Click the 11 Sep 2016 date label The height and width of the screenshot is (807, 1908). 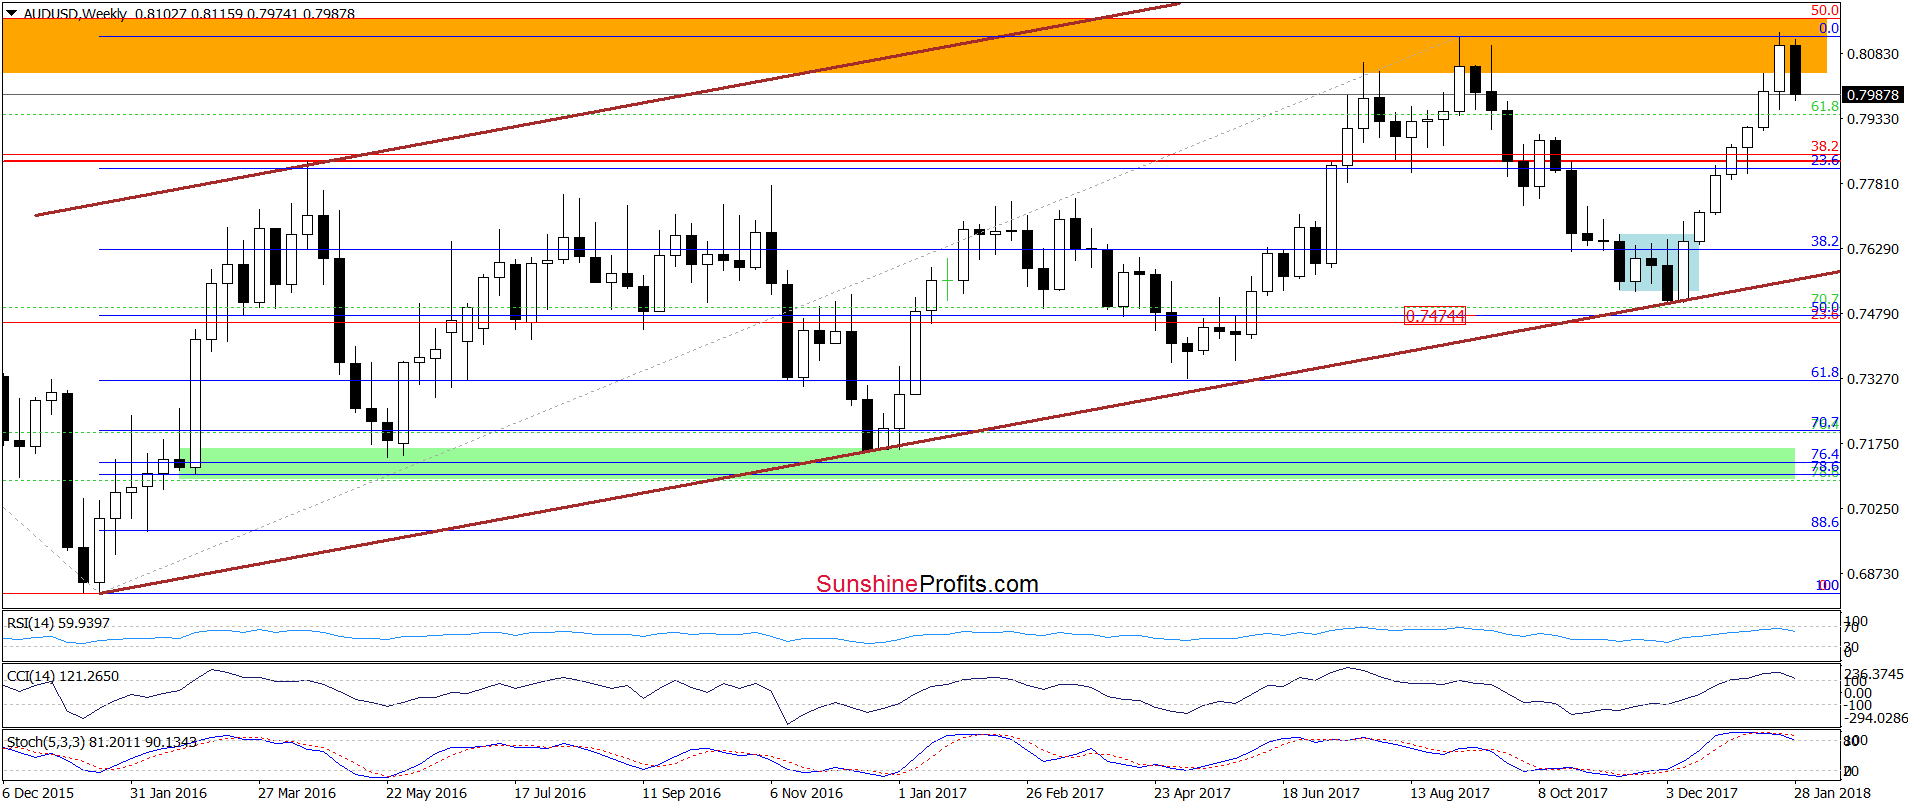tap(681, 793)
